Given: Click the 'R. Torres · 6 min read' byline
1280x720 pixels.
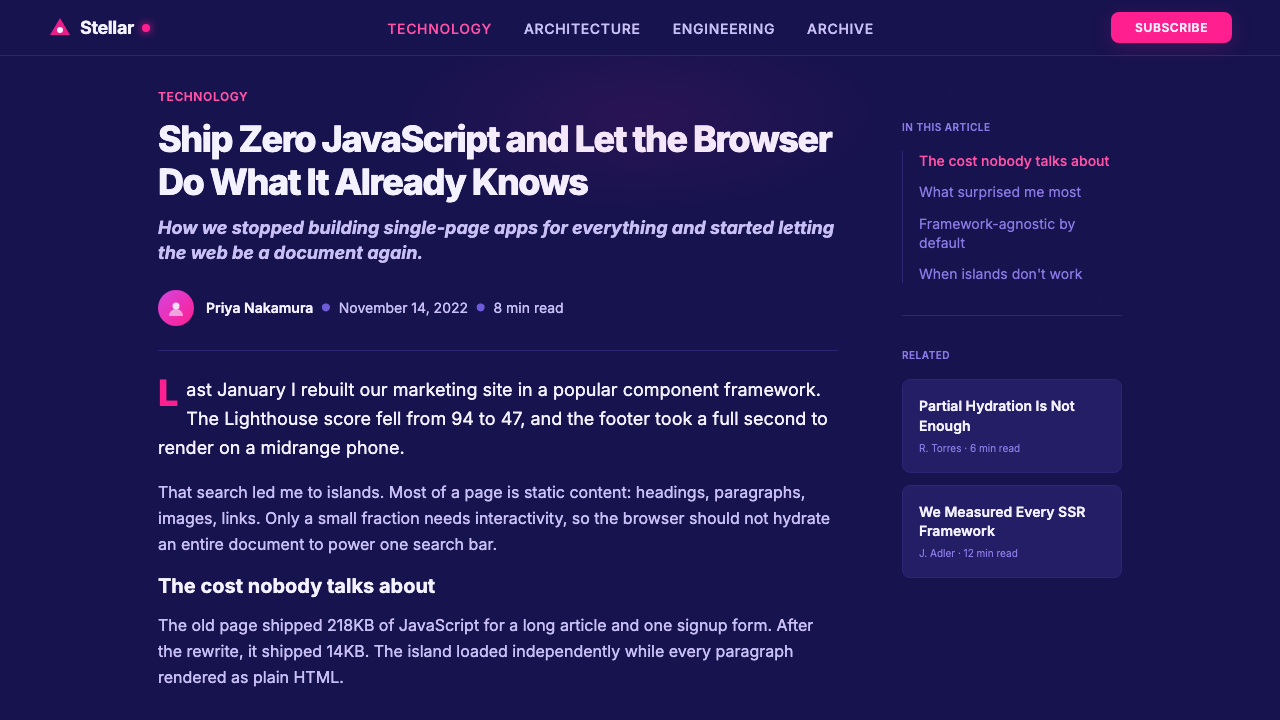Looking at the screenshot, I should (969, 449).
